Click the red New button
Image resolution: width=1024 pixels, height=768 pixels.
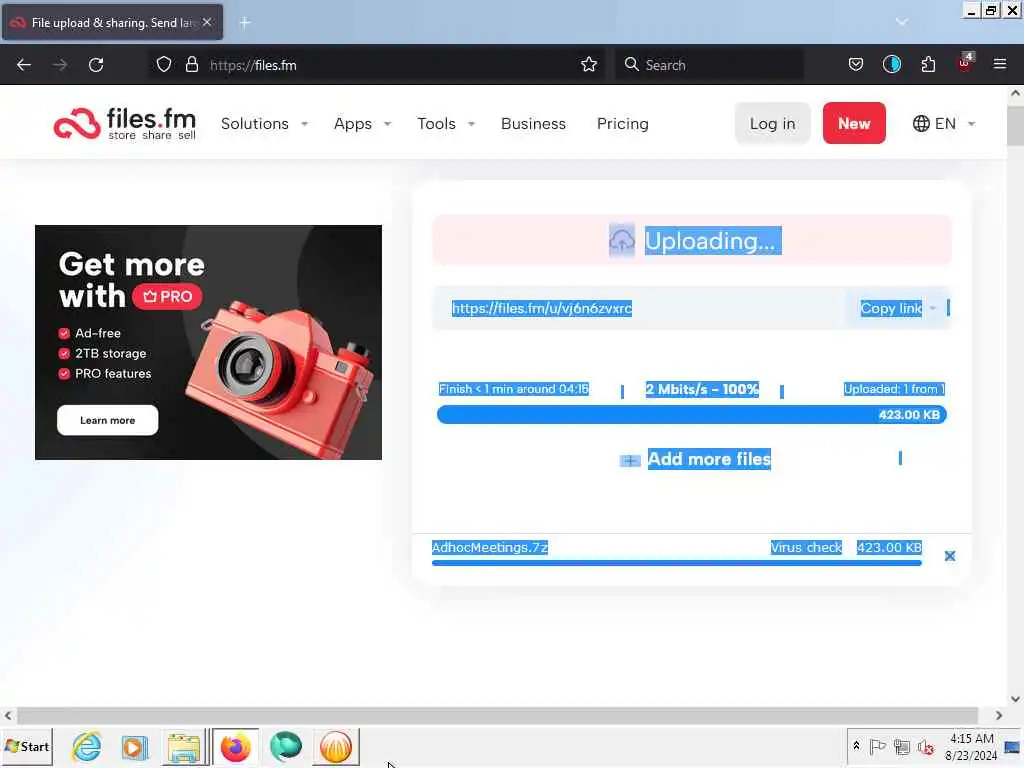tap(854, 123)
